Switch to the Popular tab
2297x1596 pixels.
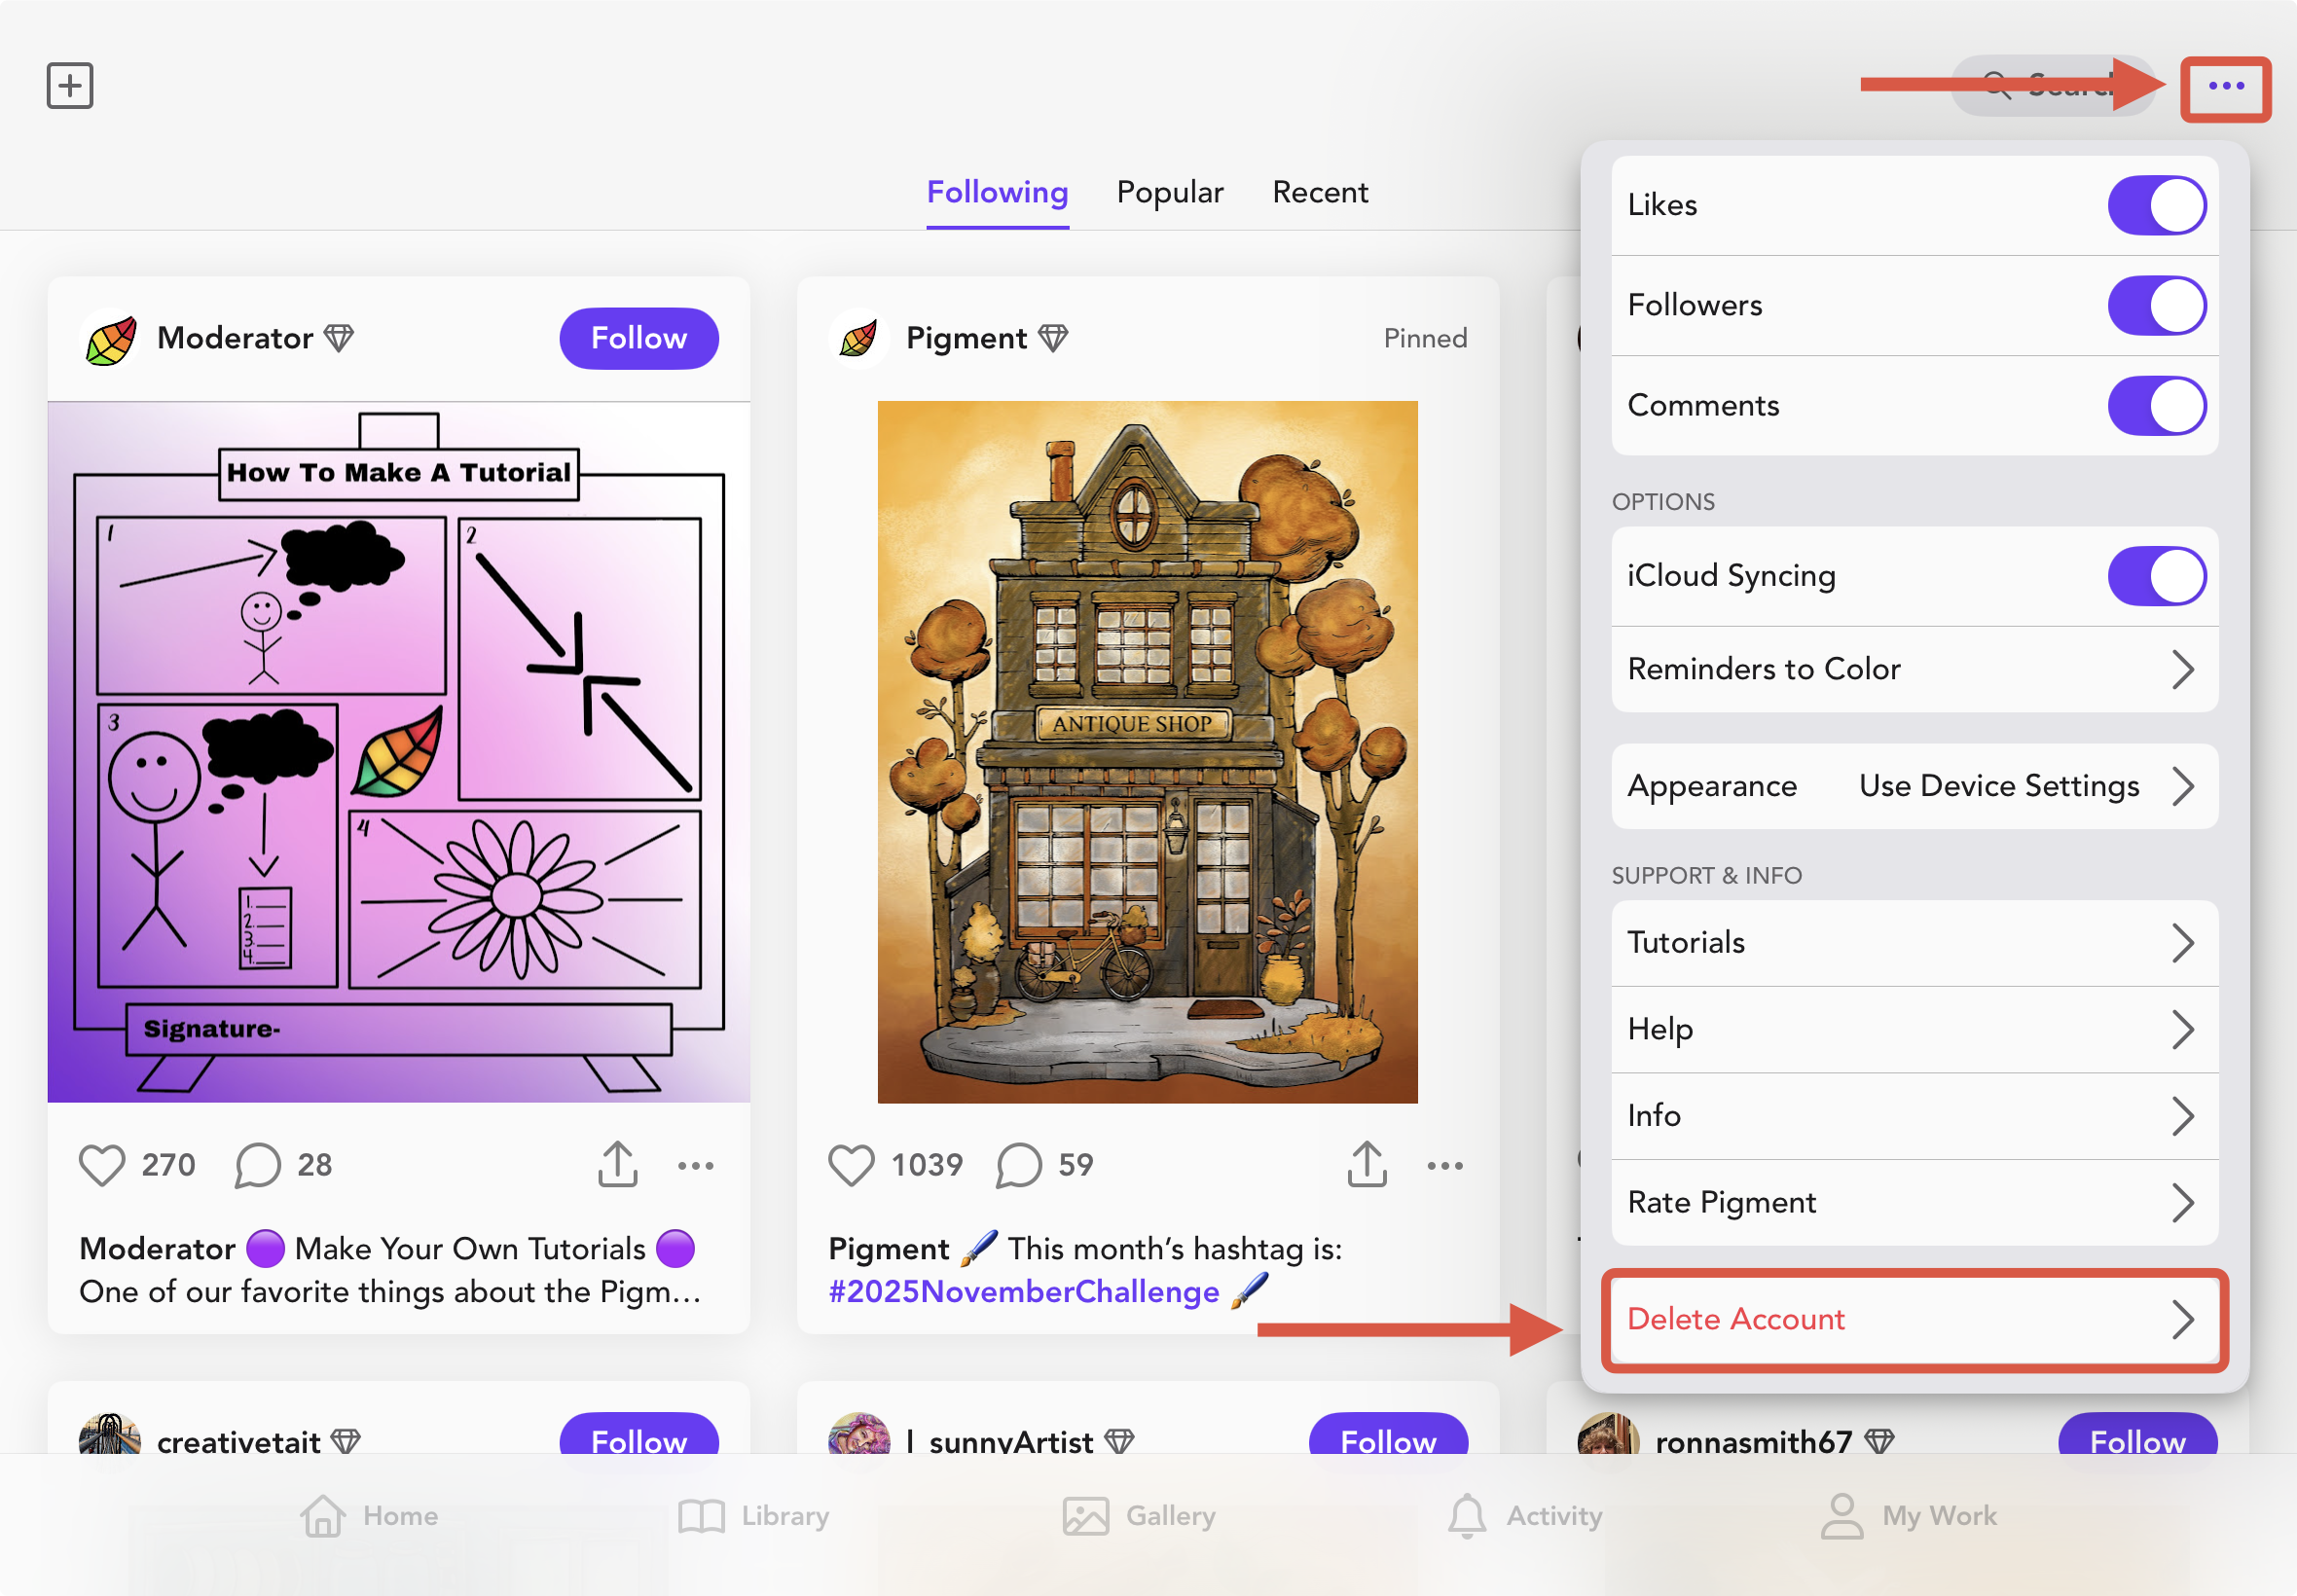click(x=1170, y=193)
